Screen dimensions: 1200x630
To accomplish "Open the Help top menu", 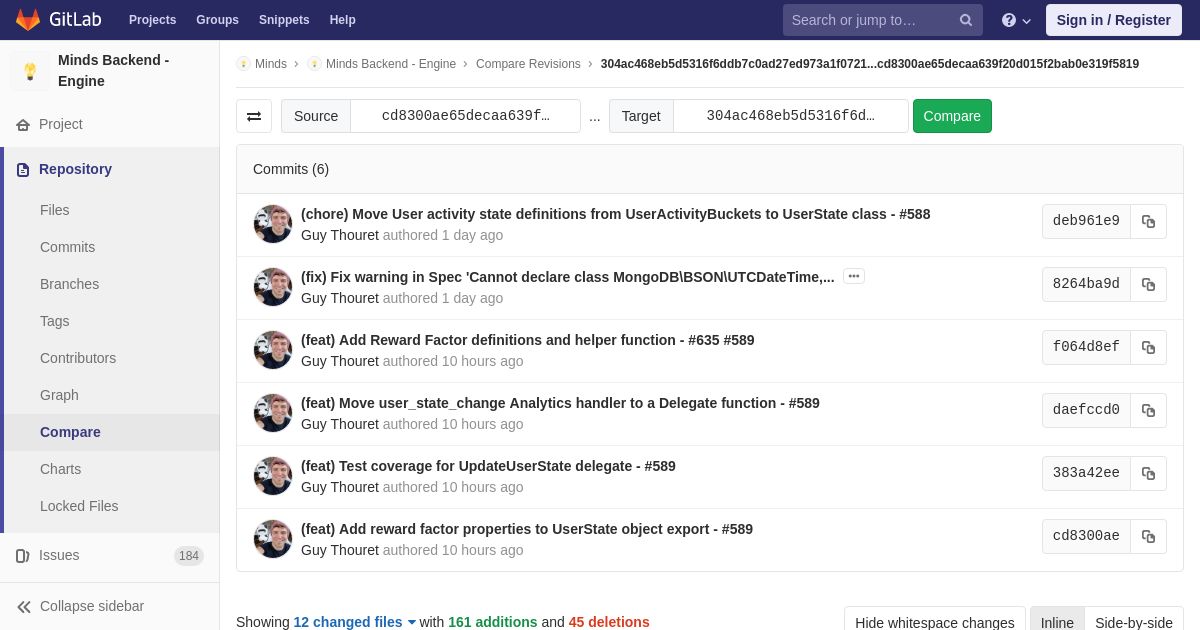I will [x=343, y=20].
